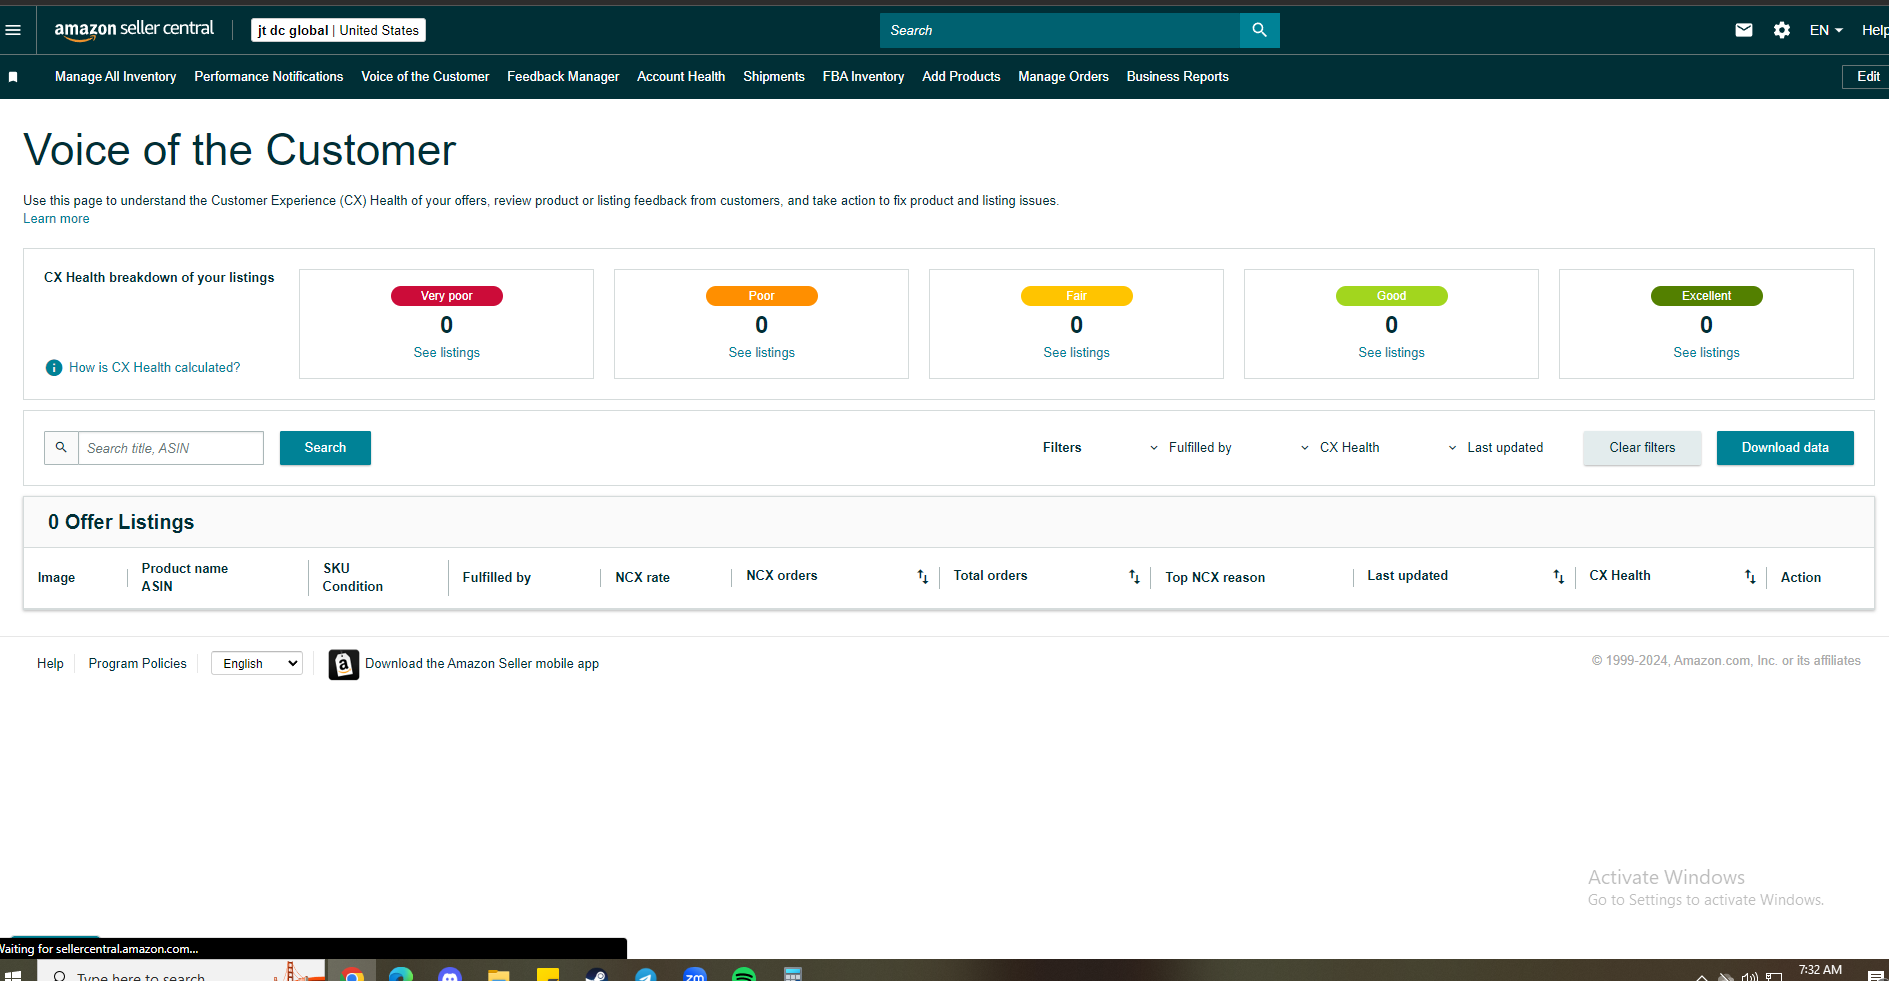Click the teal Search button for listings
Image resolution: width=1889 pixels, height=981 pixels.
[325, 448]
